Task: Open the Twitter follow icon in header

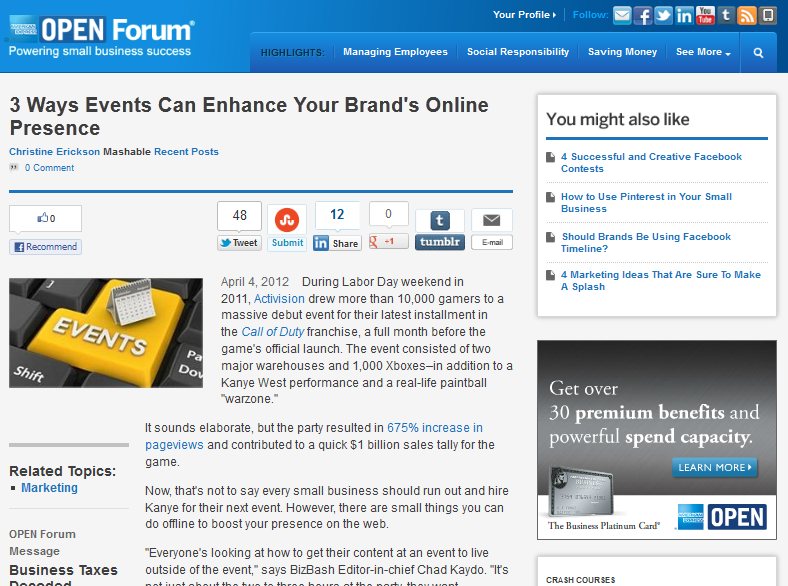Action: pyautogui.click(x=663, y=15)
